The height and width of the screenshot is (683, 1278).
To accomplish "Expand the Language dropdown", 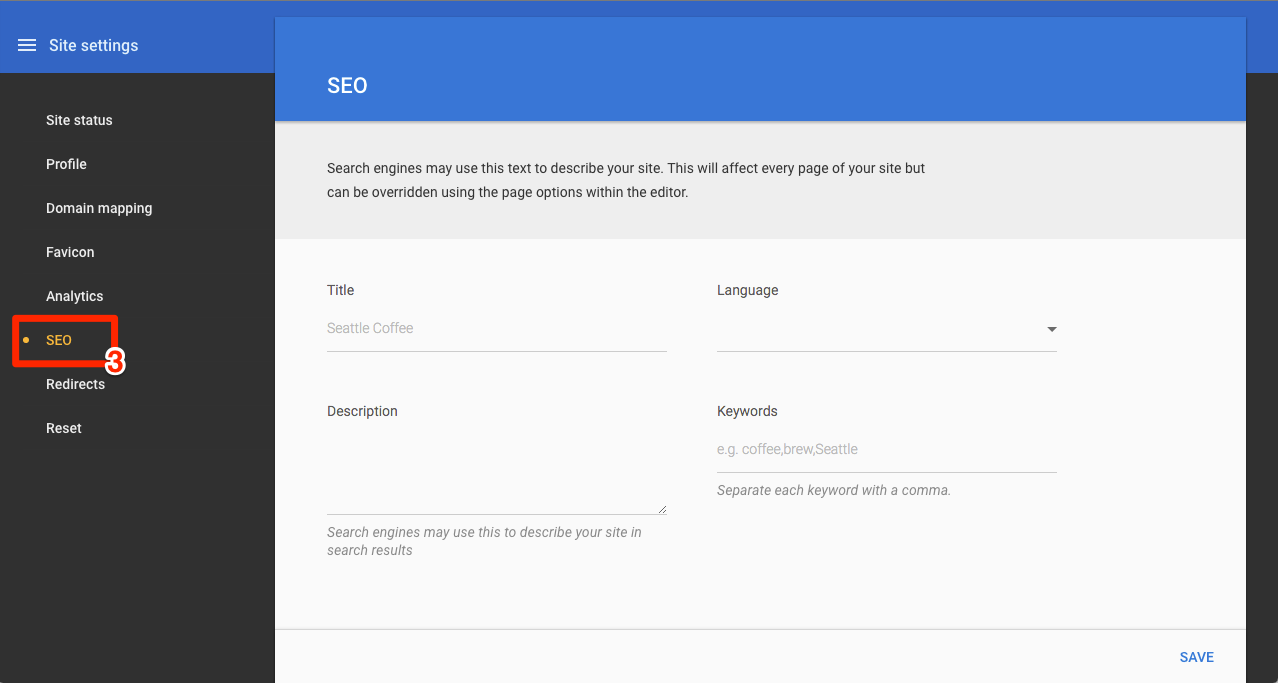I will click(x=886, y=329).
